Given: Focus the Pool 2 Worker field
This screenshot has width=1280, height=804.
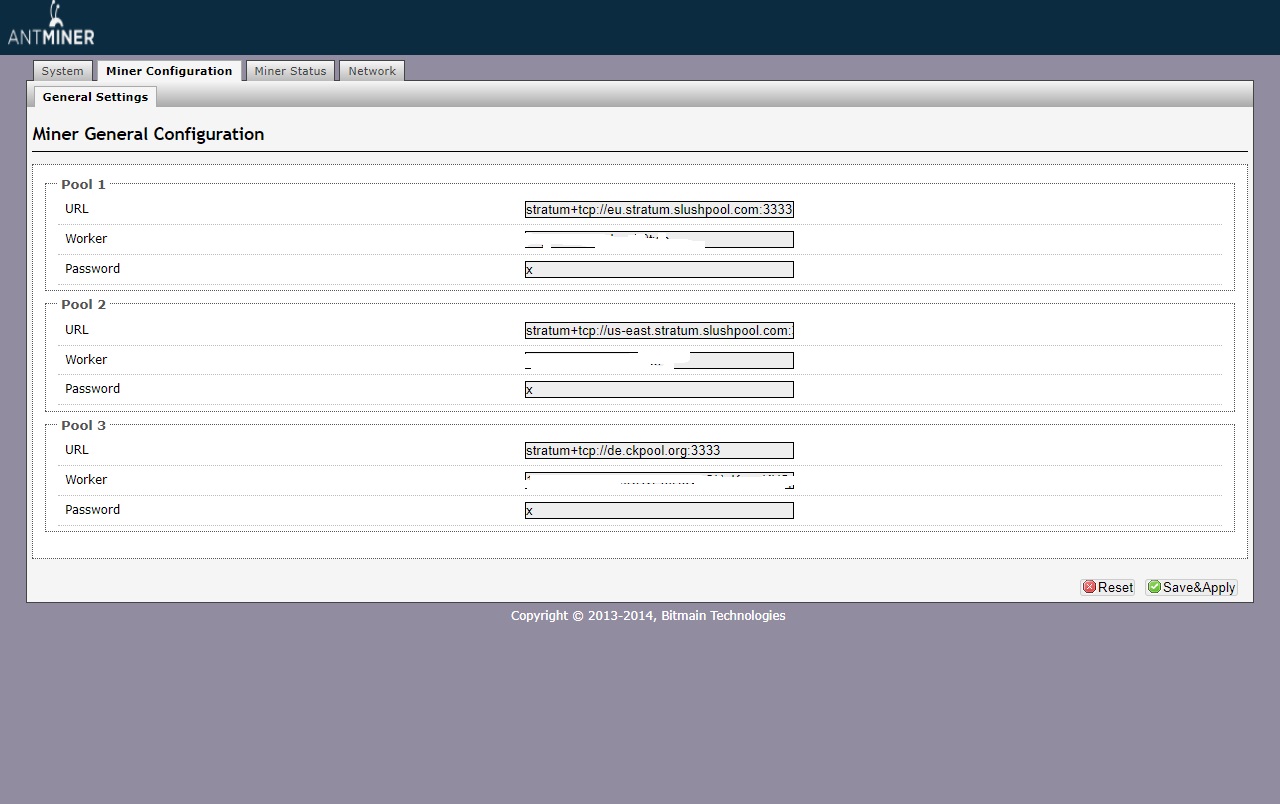Looking at the screenshot, I should click(659, 360).
